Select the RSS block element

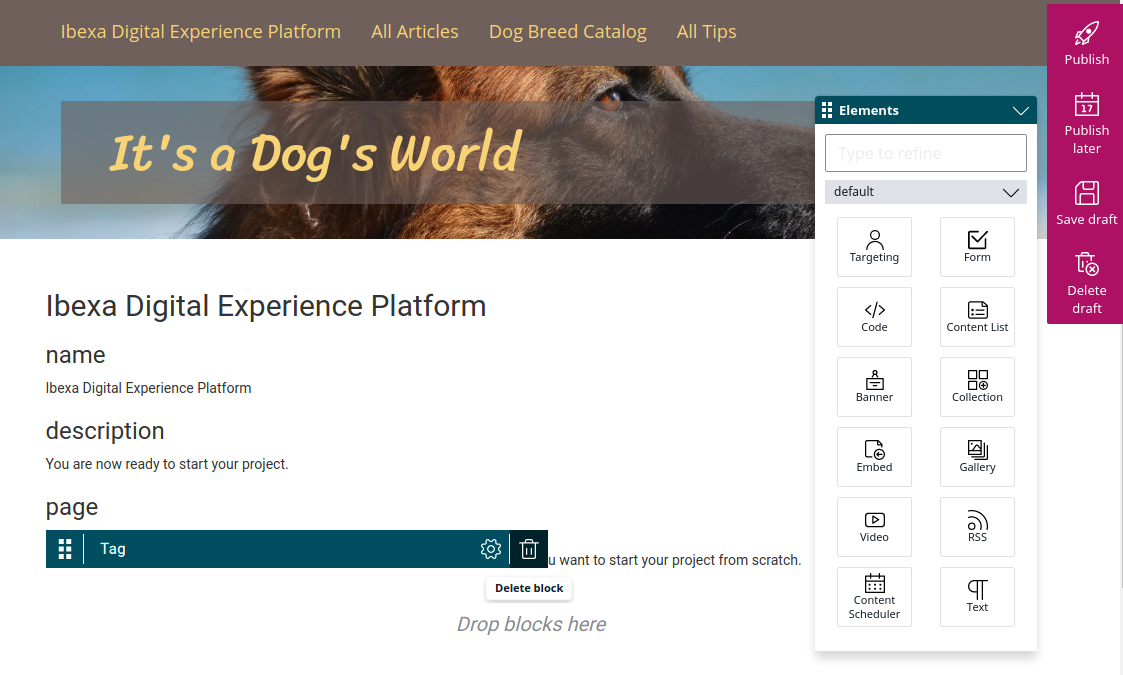[x=977, y=527]
